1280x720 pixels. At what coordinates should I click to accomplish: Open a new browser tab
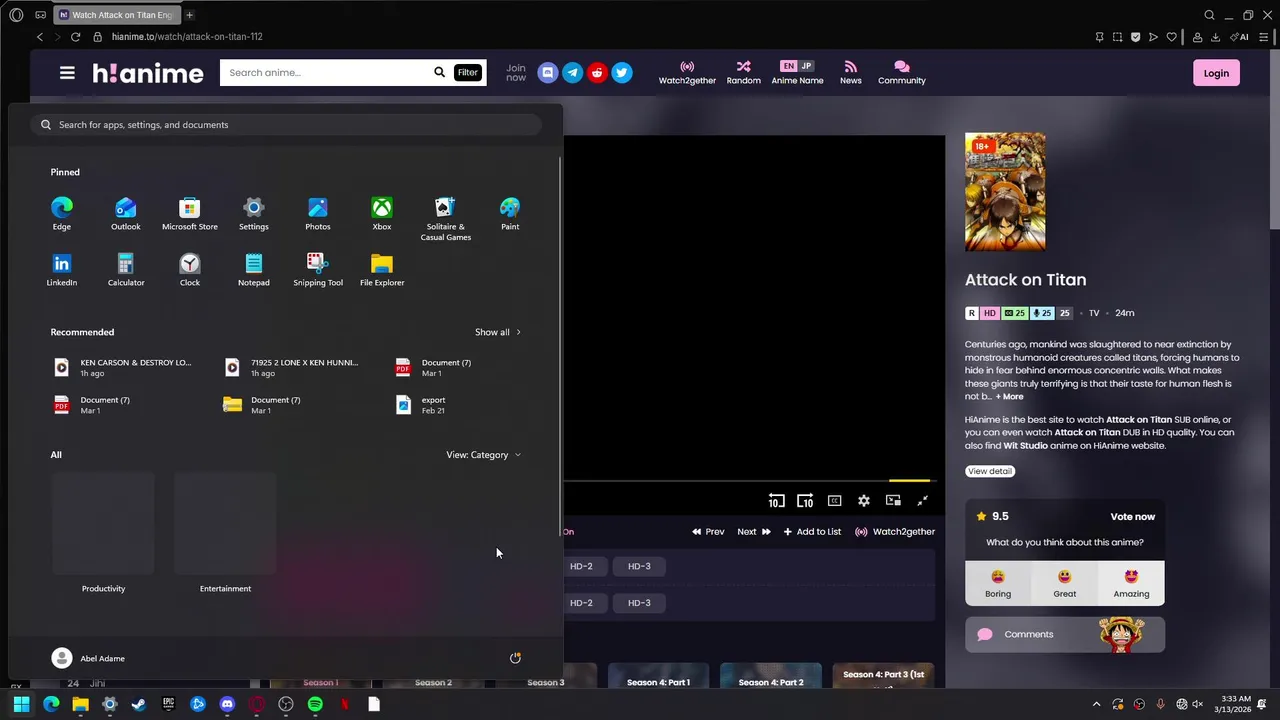click(190, 15)
